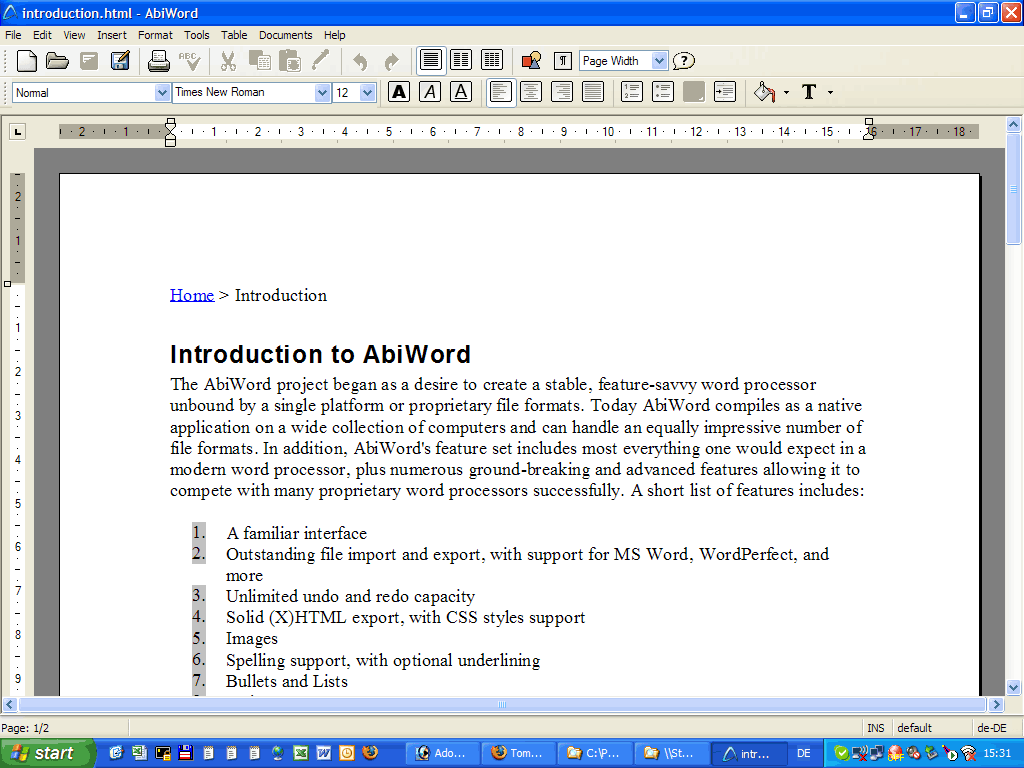Insert bulleted list from toolbar
The image size is (1024, 768).
point(662,92)
